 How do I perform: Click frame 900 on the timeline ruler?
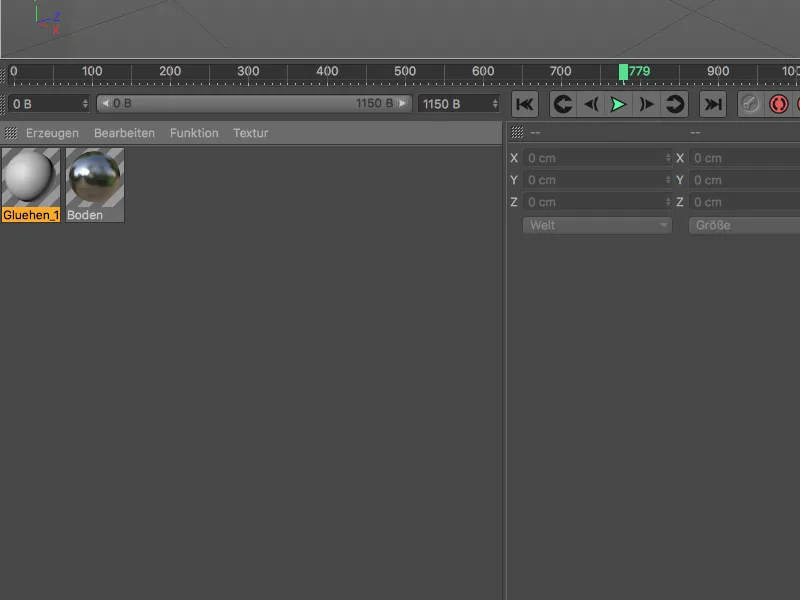[717, 71]
